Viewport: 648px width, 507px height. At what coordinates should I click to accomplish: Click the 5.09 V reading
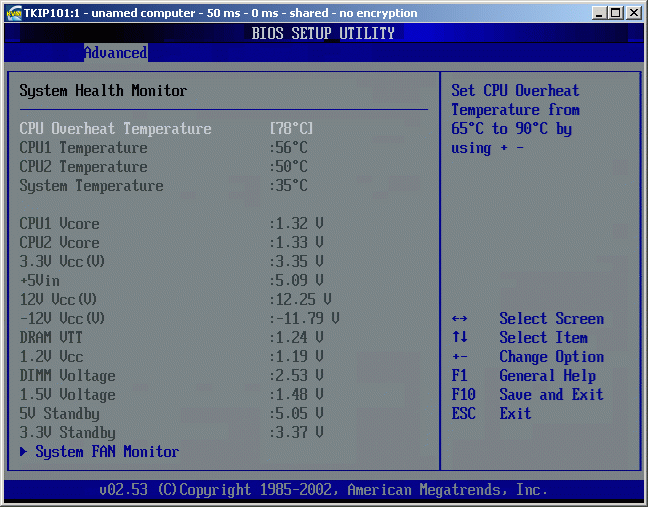296,281
